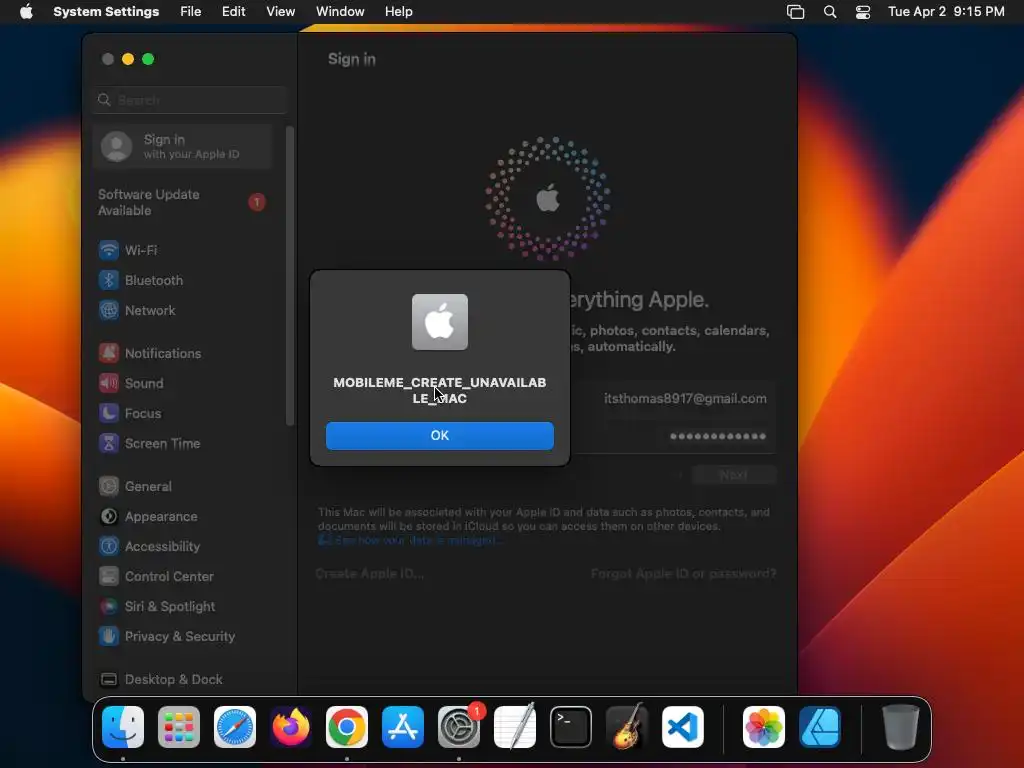Click Forgot Apple ID or password link

(x=684, y=573)
